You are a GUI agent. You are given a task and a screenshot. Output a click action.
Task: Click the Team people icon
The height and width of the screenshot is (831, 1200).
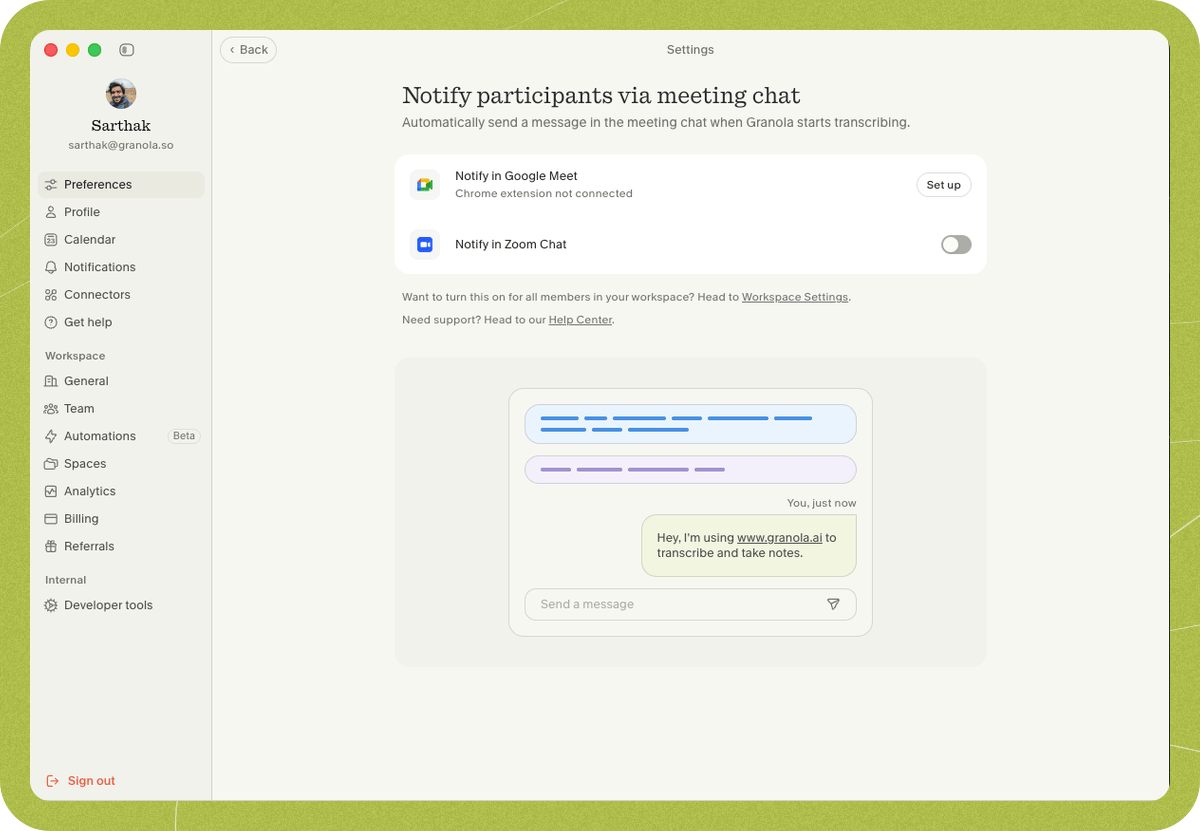click(51, 409)
